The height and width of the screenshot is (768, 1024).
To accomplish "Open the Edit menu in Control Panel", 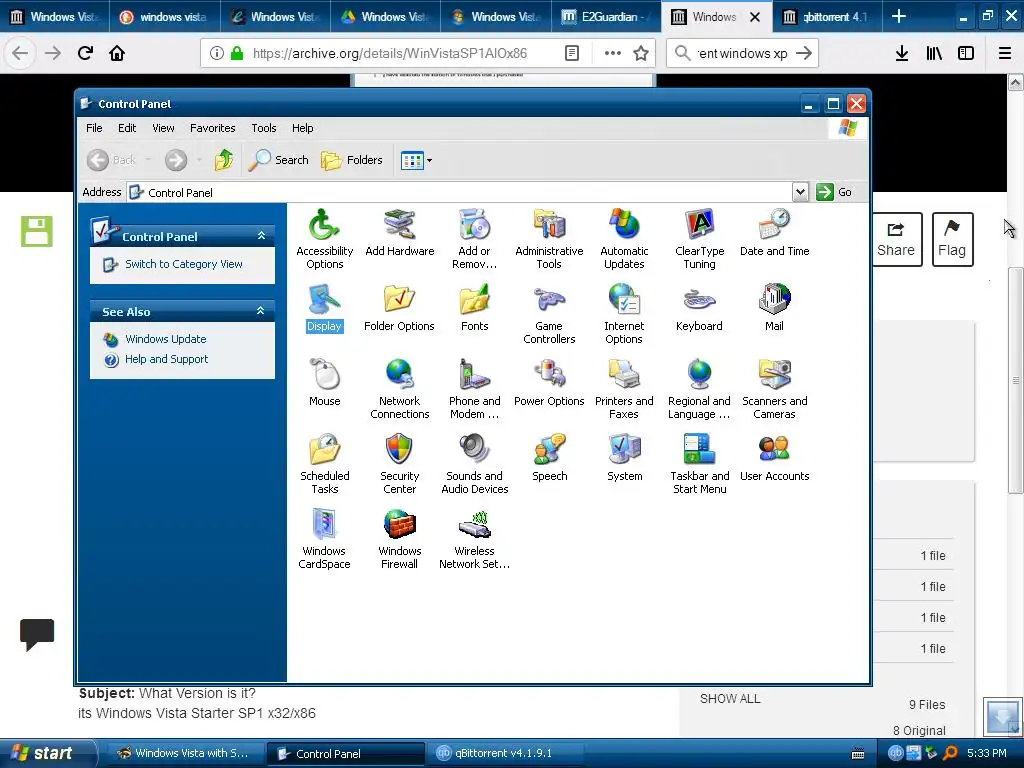I will 127,128.
